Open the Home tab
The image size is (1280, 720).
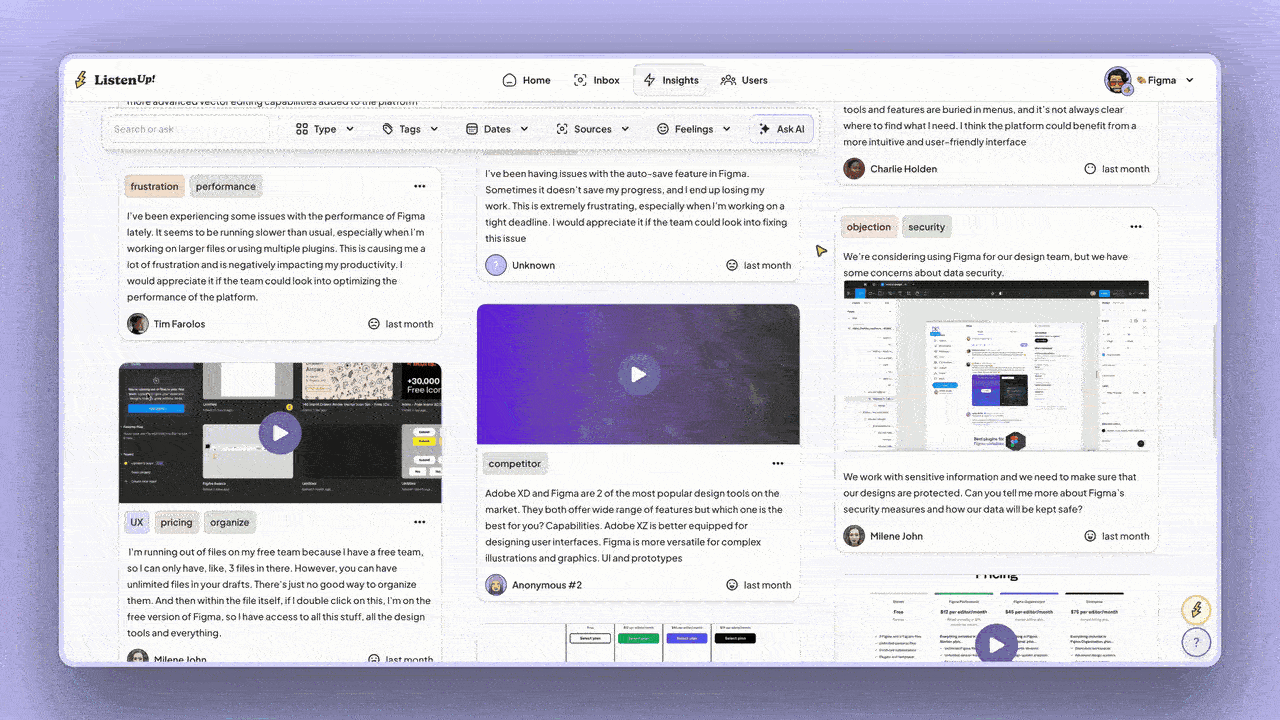[x=526, y=80]
